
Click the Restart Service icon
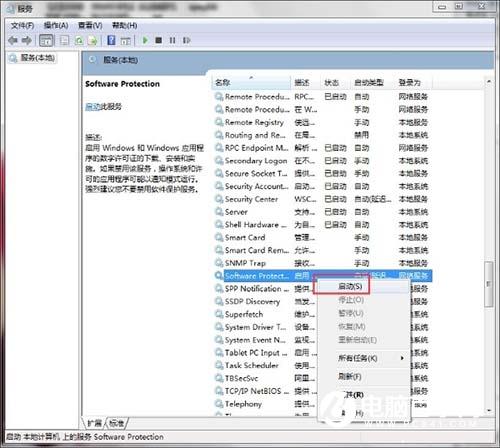pos(186,40)
